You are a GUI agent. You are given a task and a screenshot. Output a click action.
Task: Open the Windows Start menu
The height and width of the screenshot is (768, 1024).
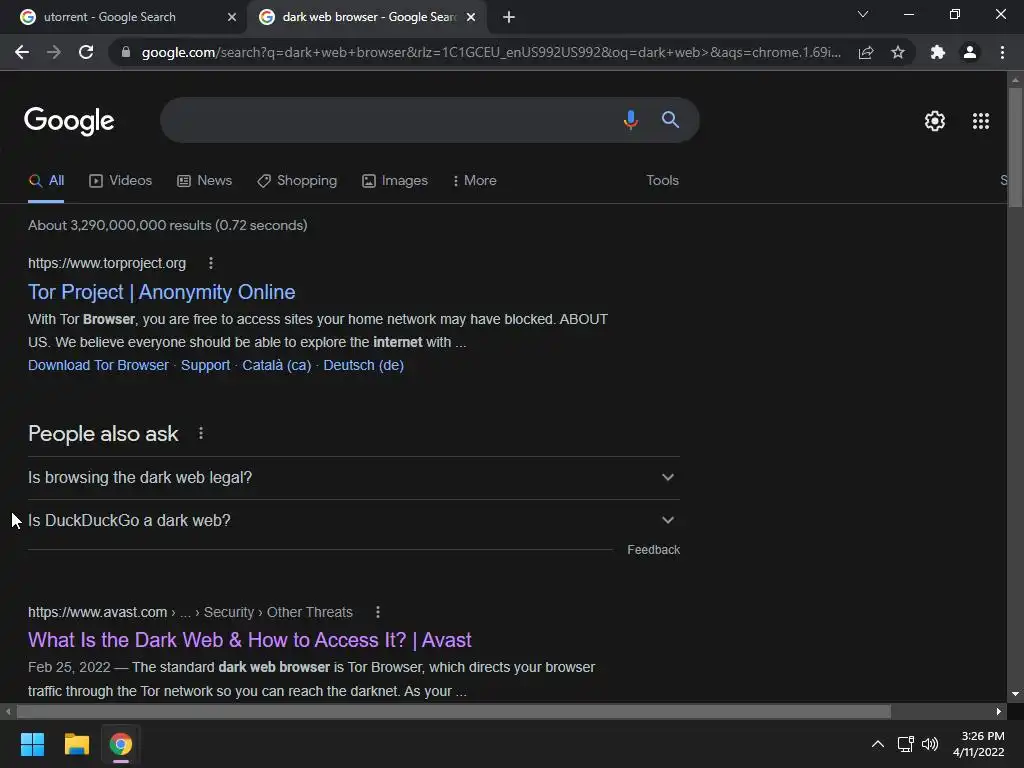tap(32, 744)
